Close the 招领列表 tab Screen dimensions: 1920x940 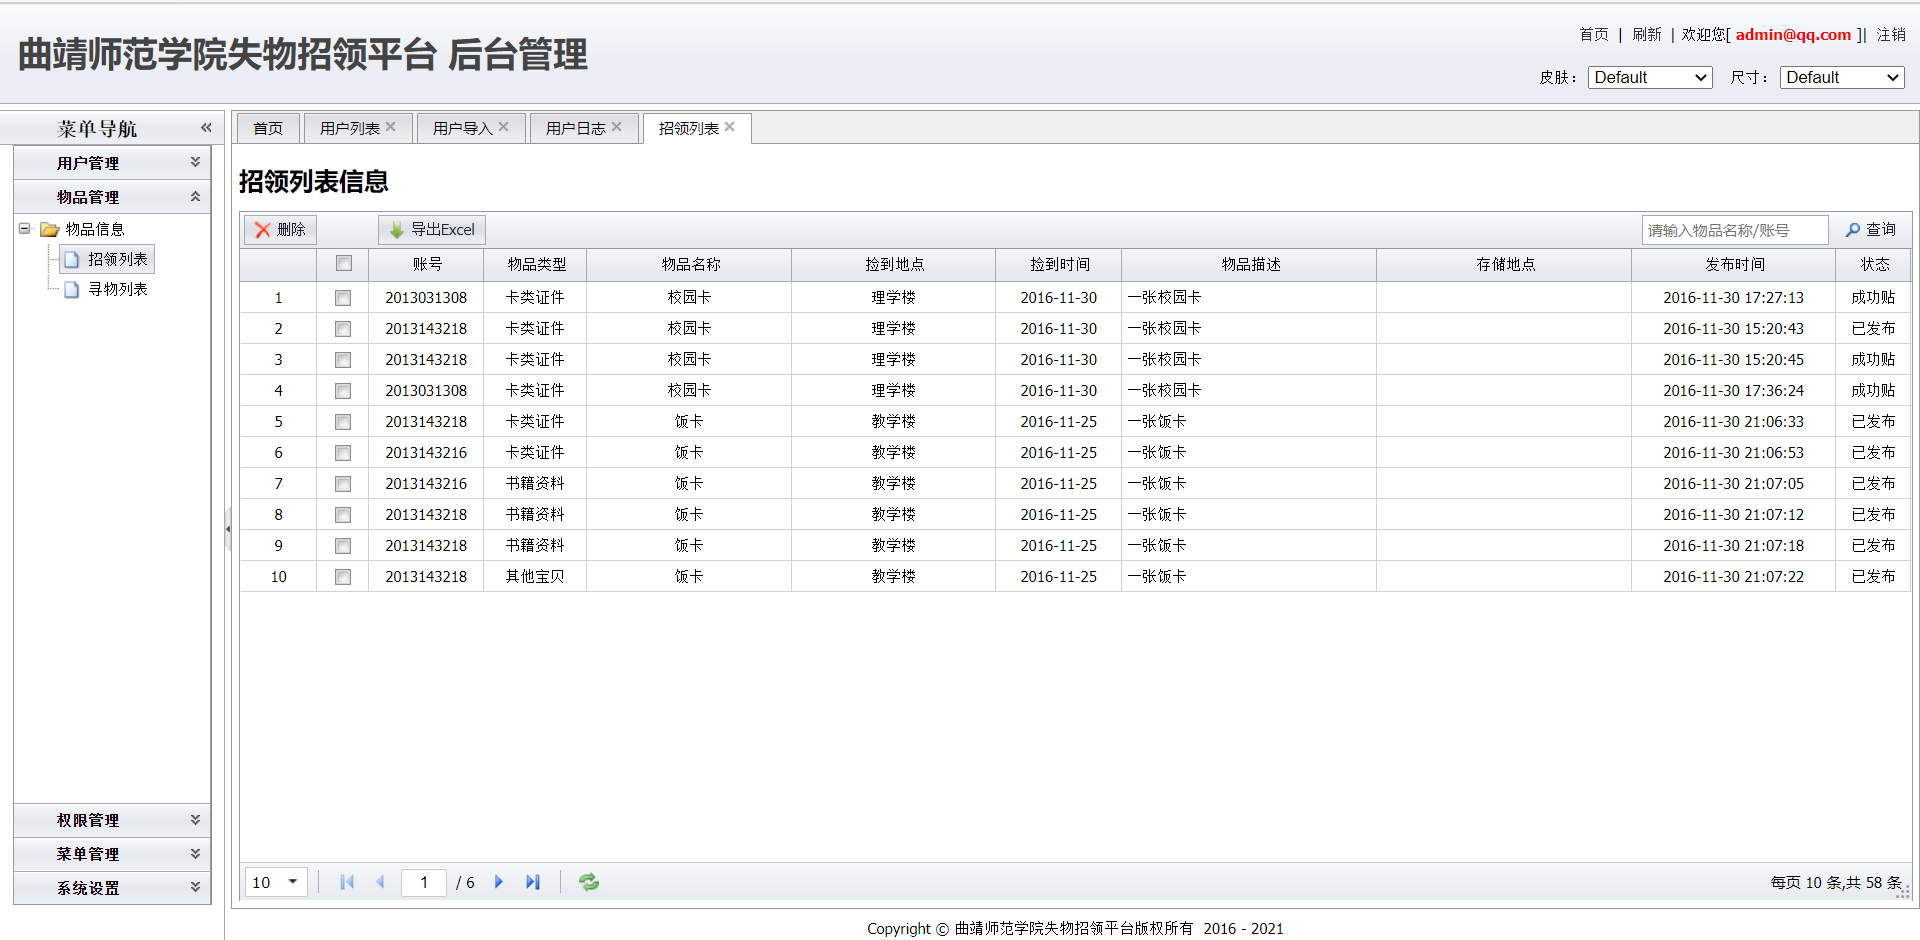click(730, 127)
